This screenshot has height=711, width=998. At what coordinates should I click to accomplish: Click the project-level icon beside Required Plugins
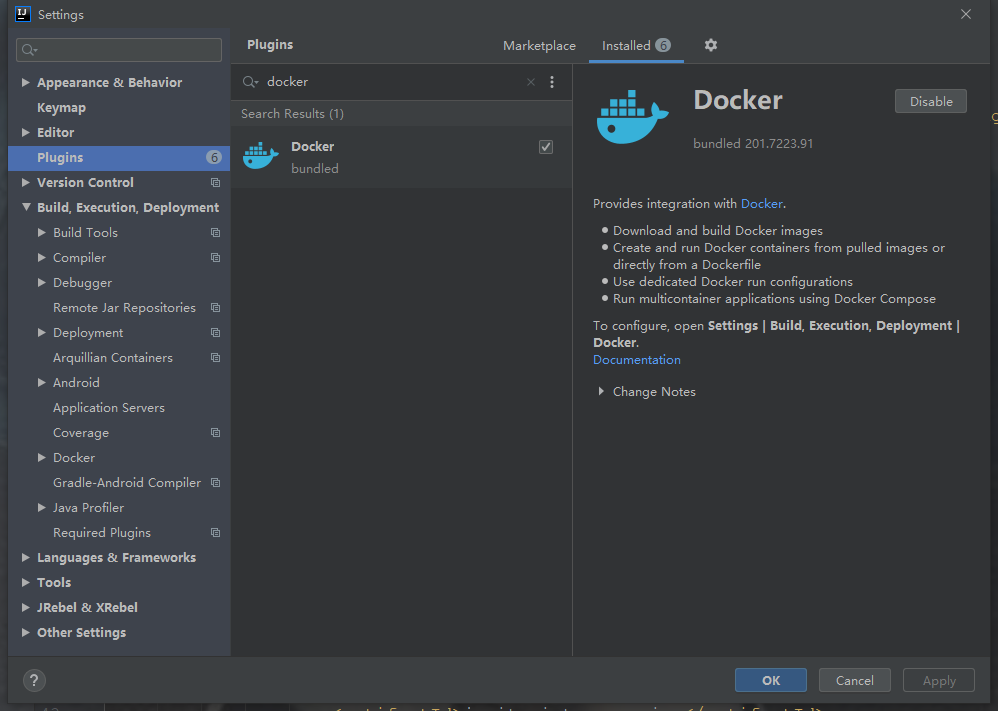point(216,533)
